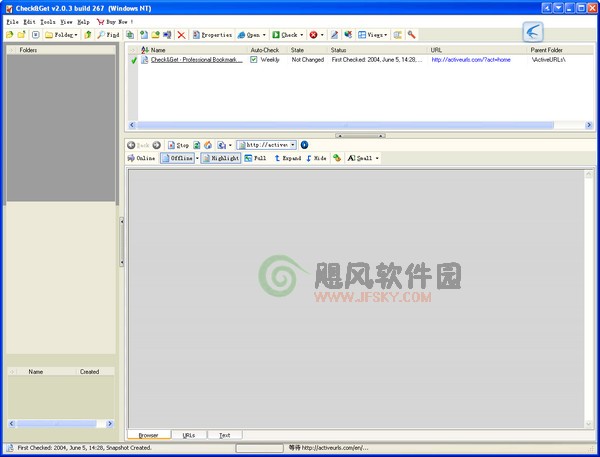The width and height of the screenshot is (600, 457).
Task: Switch to the Browser tab
Action: click(148, 435)
